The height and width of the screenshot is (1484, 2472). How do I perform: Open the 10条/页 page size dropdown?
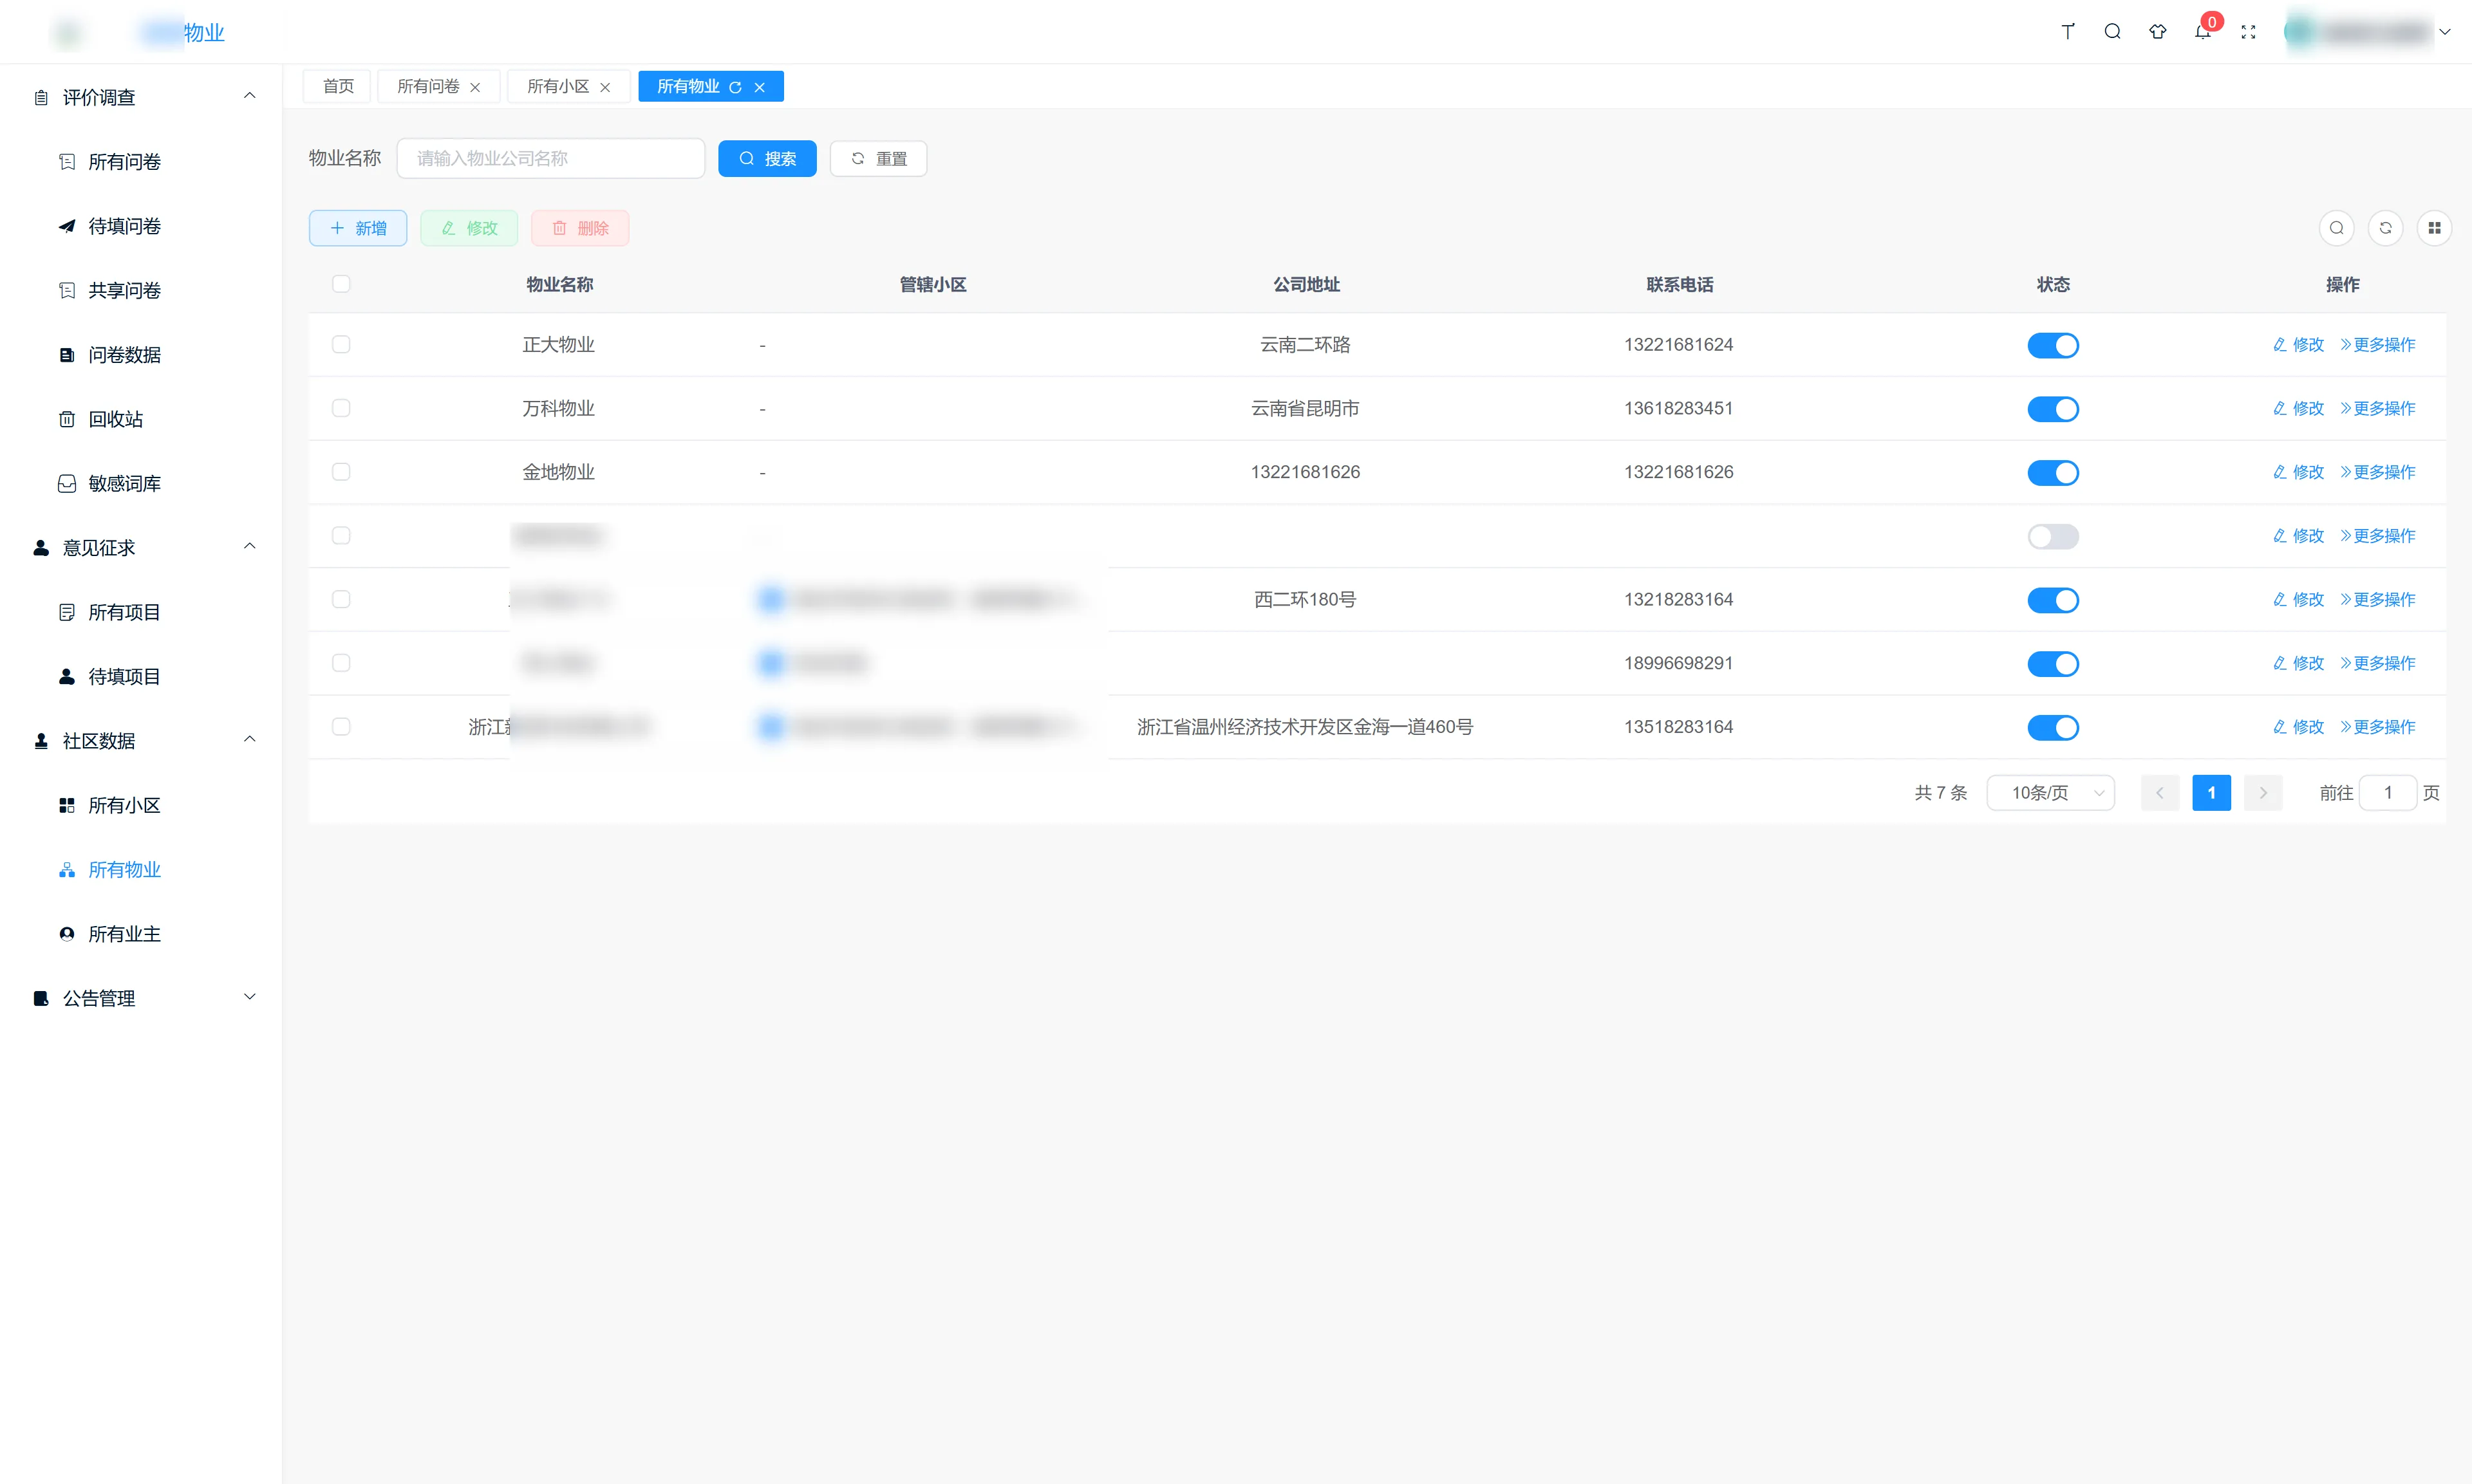click(x=2050, y=793)
